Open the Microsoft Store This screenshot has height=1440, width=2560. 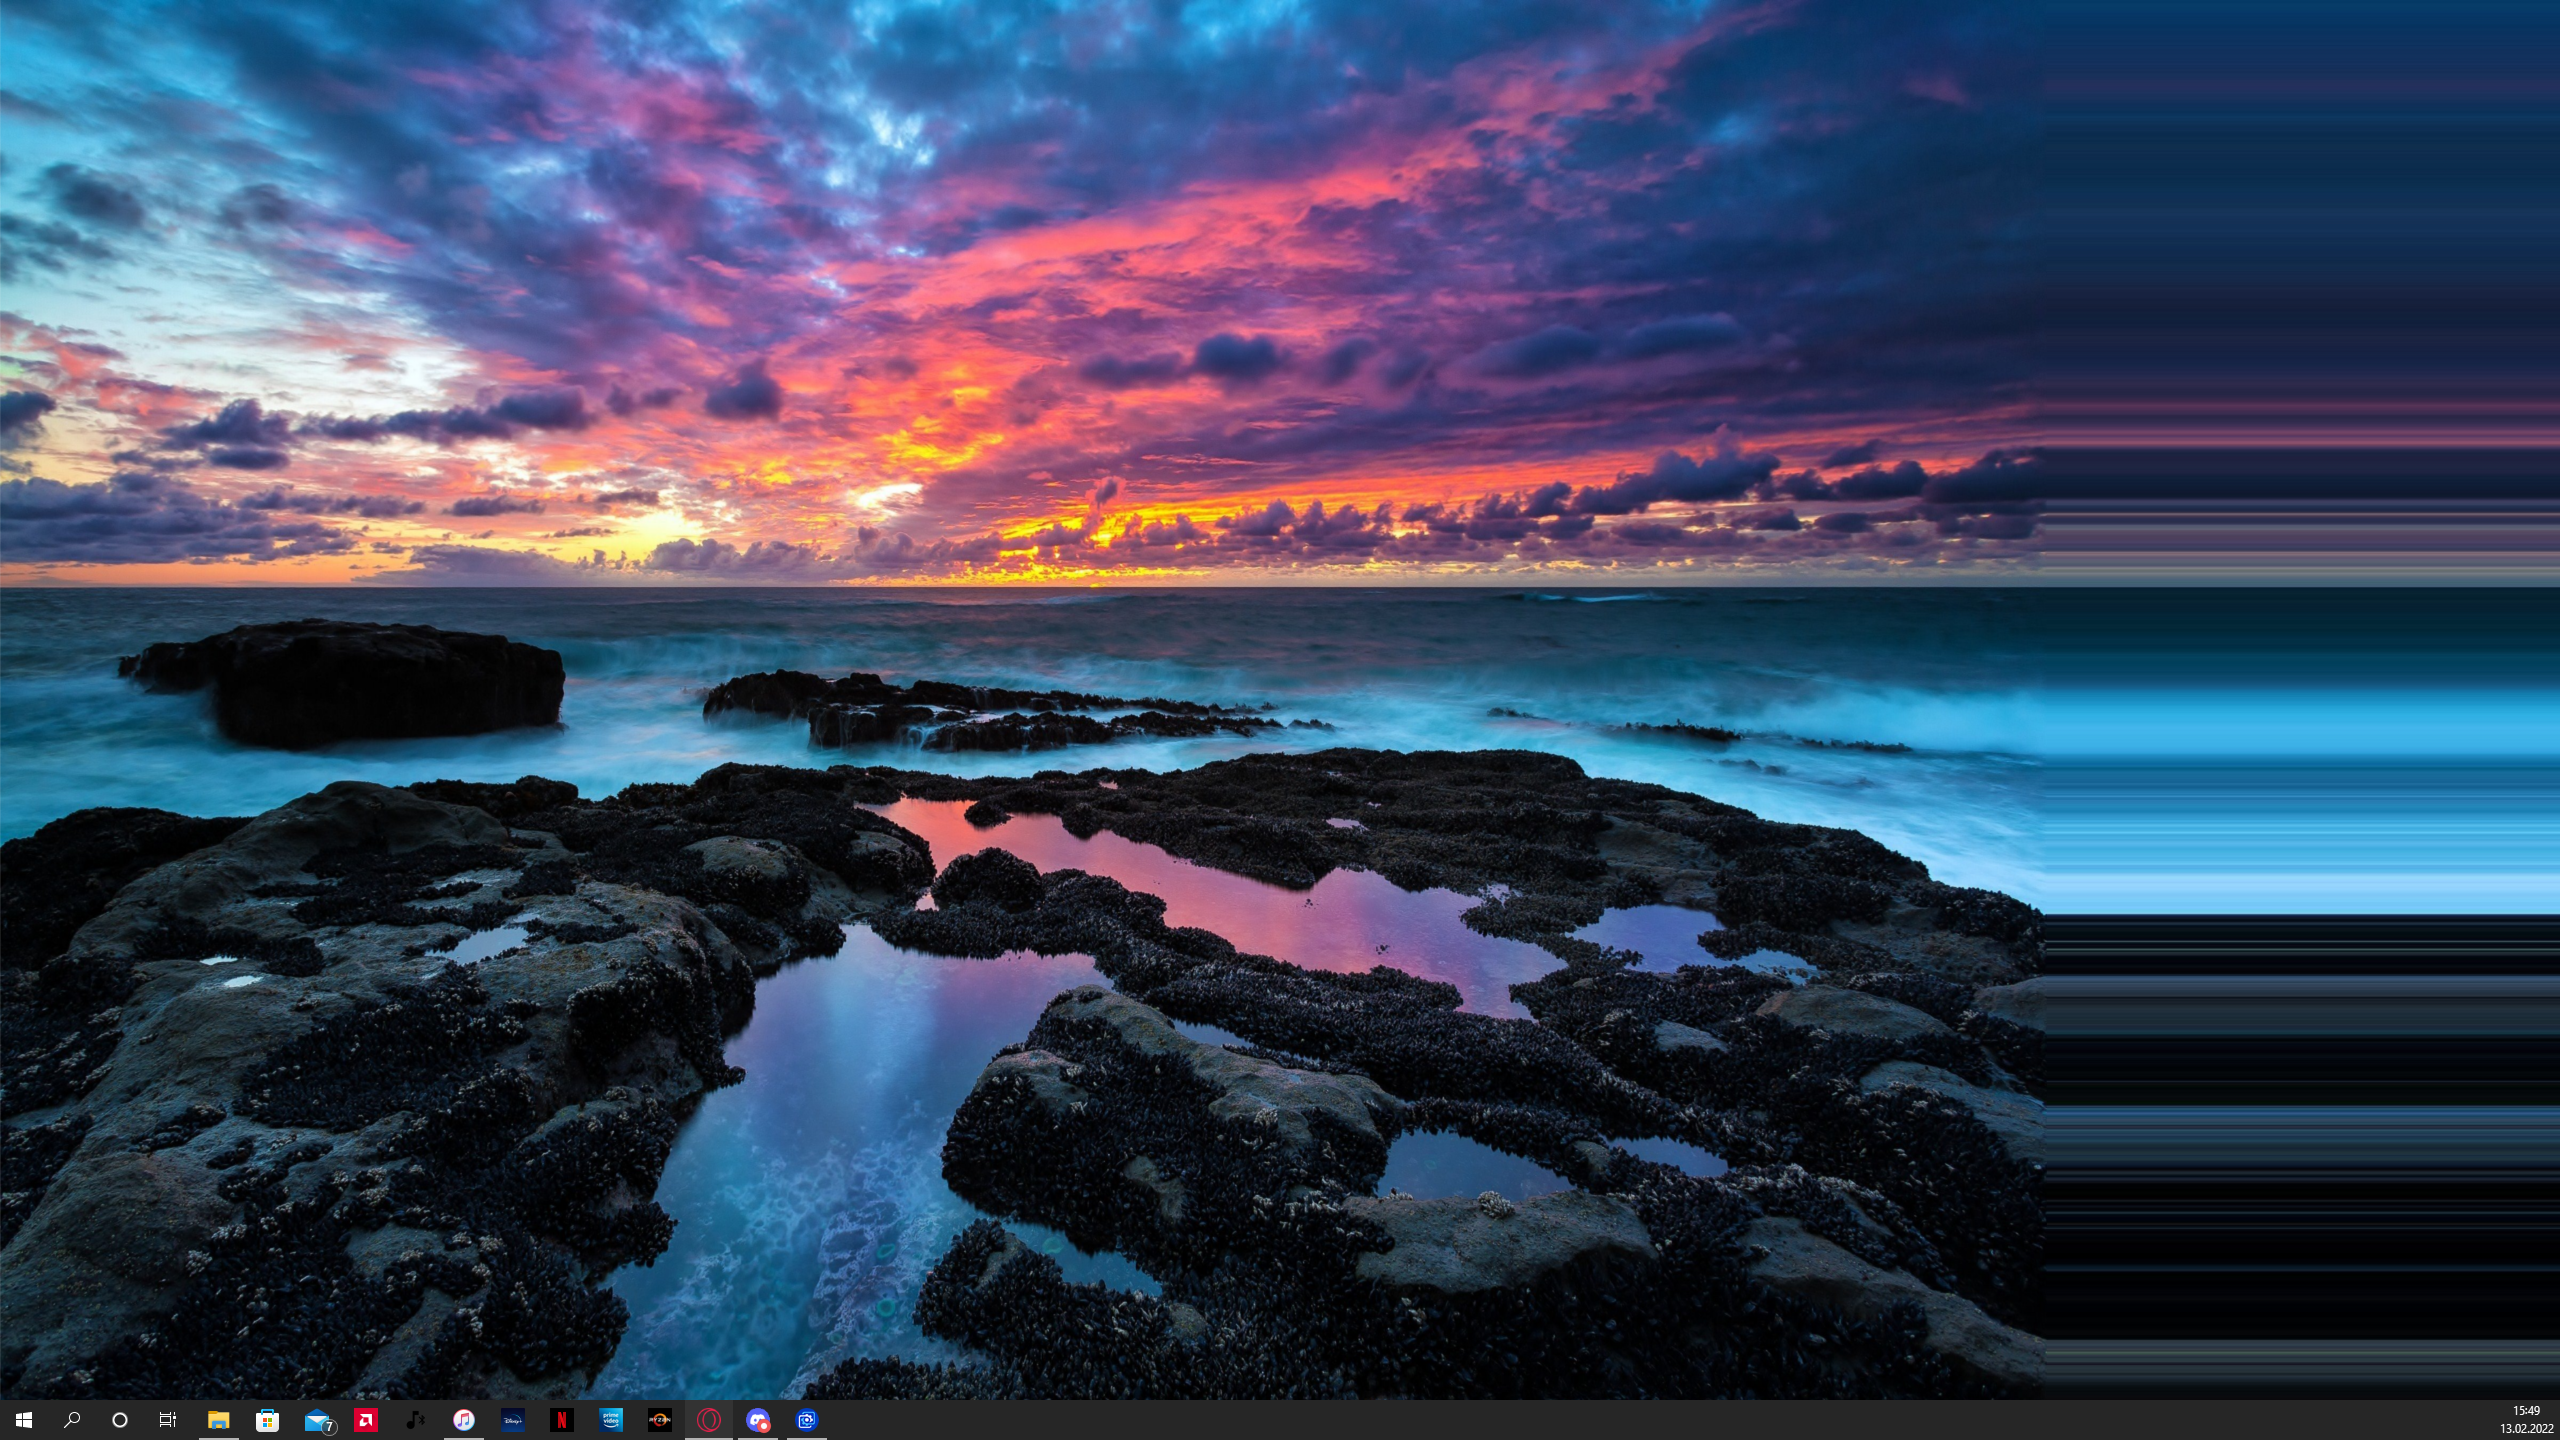[266, 1420]
